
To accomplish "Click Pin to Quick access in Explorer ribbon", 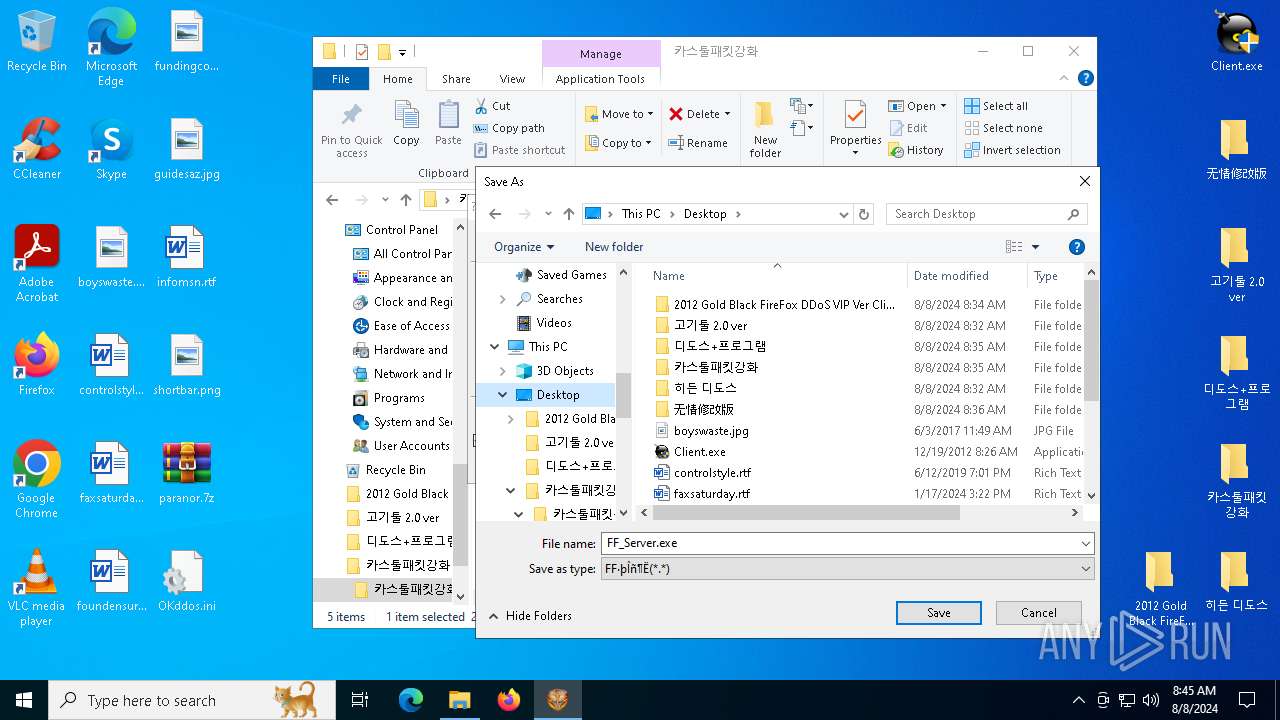I will (x=351, y=129).
